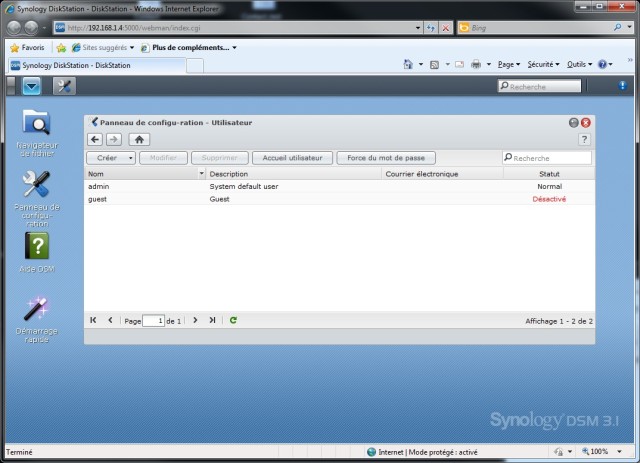Open help for Utilisateur panel
640x463 pixels.
pyautogui.click(x=584, y=140)
